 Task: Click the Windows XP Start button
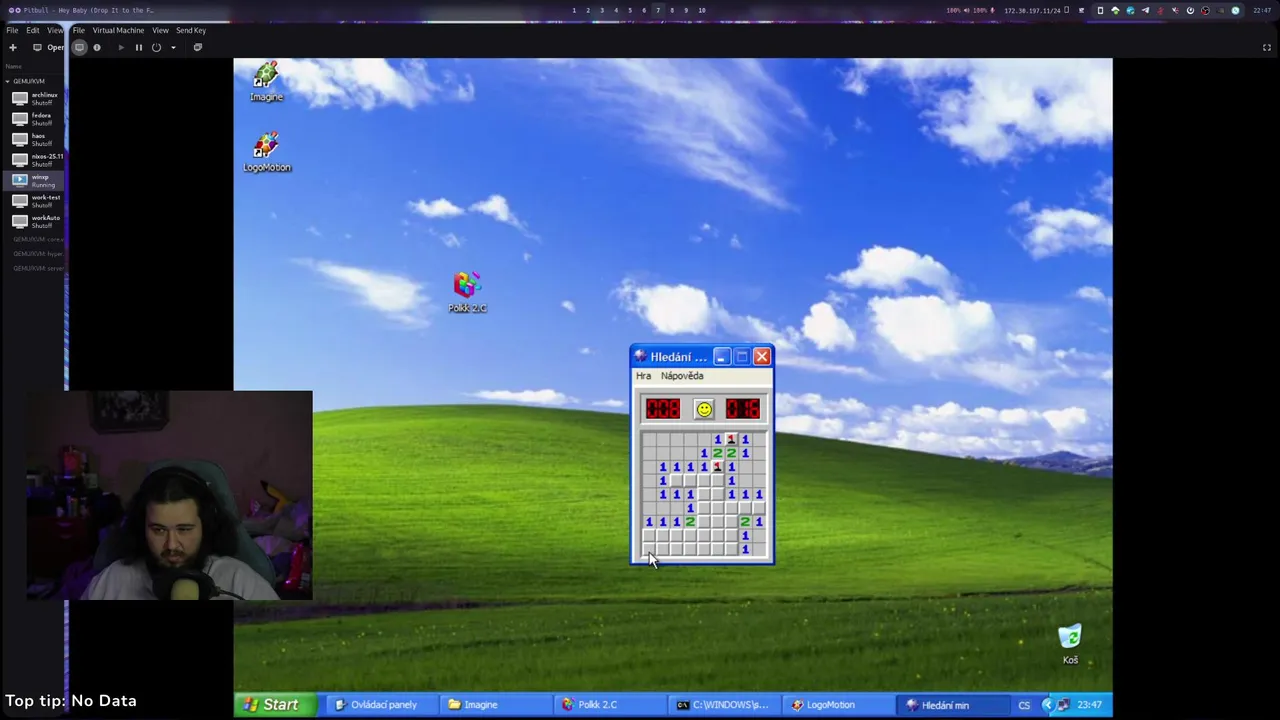point(273,705)
